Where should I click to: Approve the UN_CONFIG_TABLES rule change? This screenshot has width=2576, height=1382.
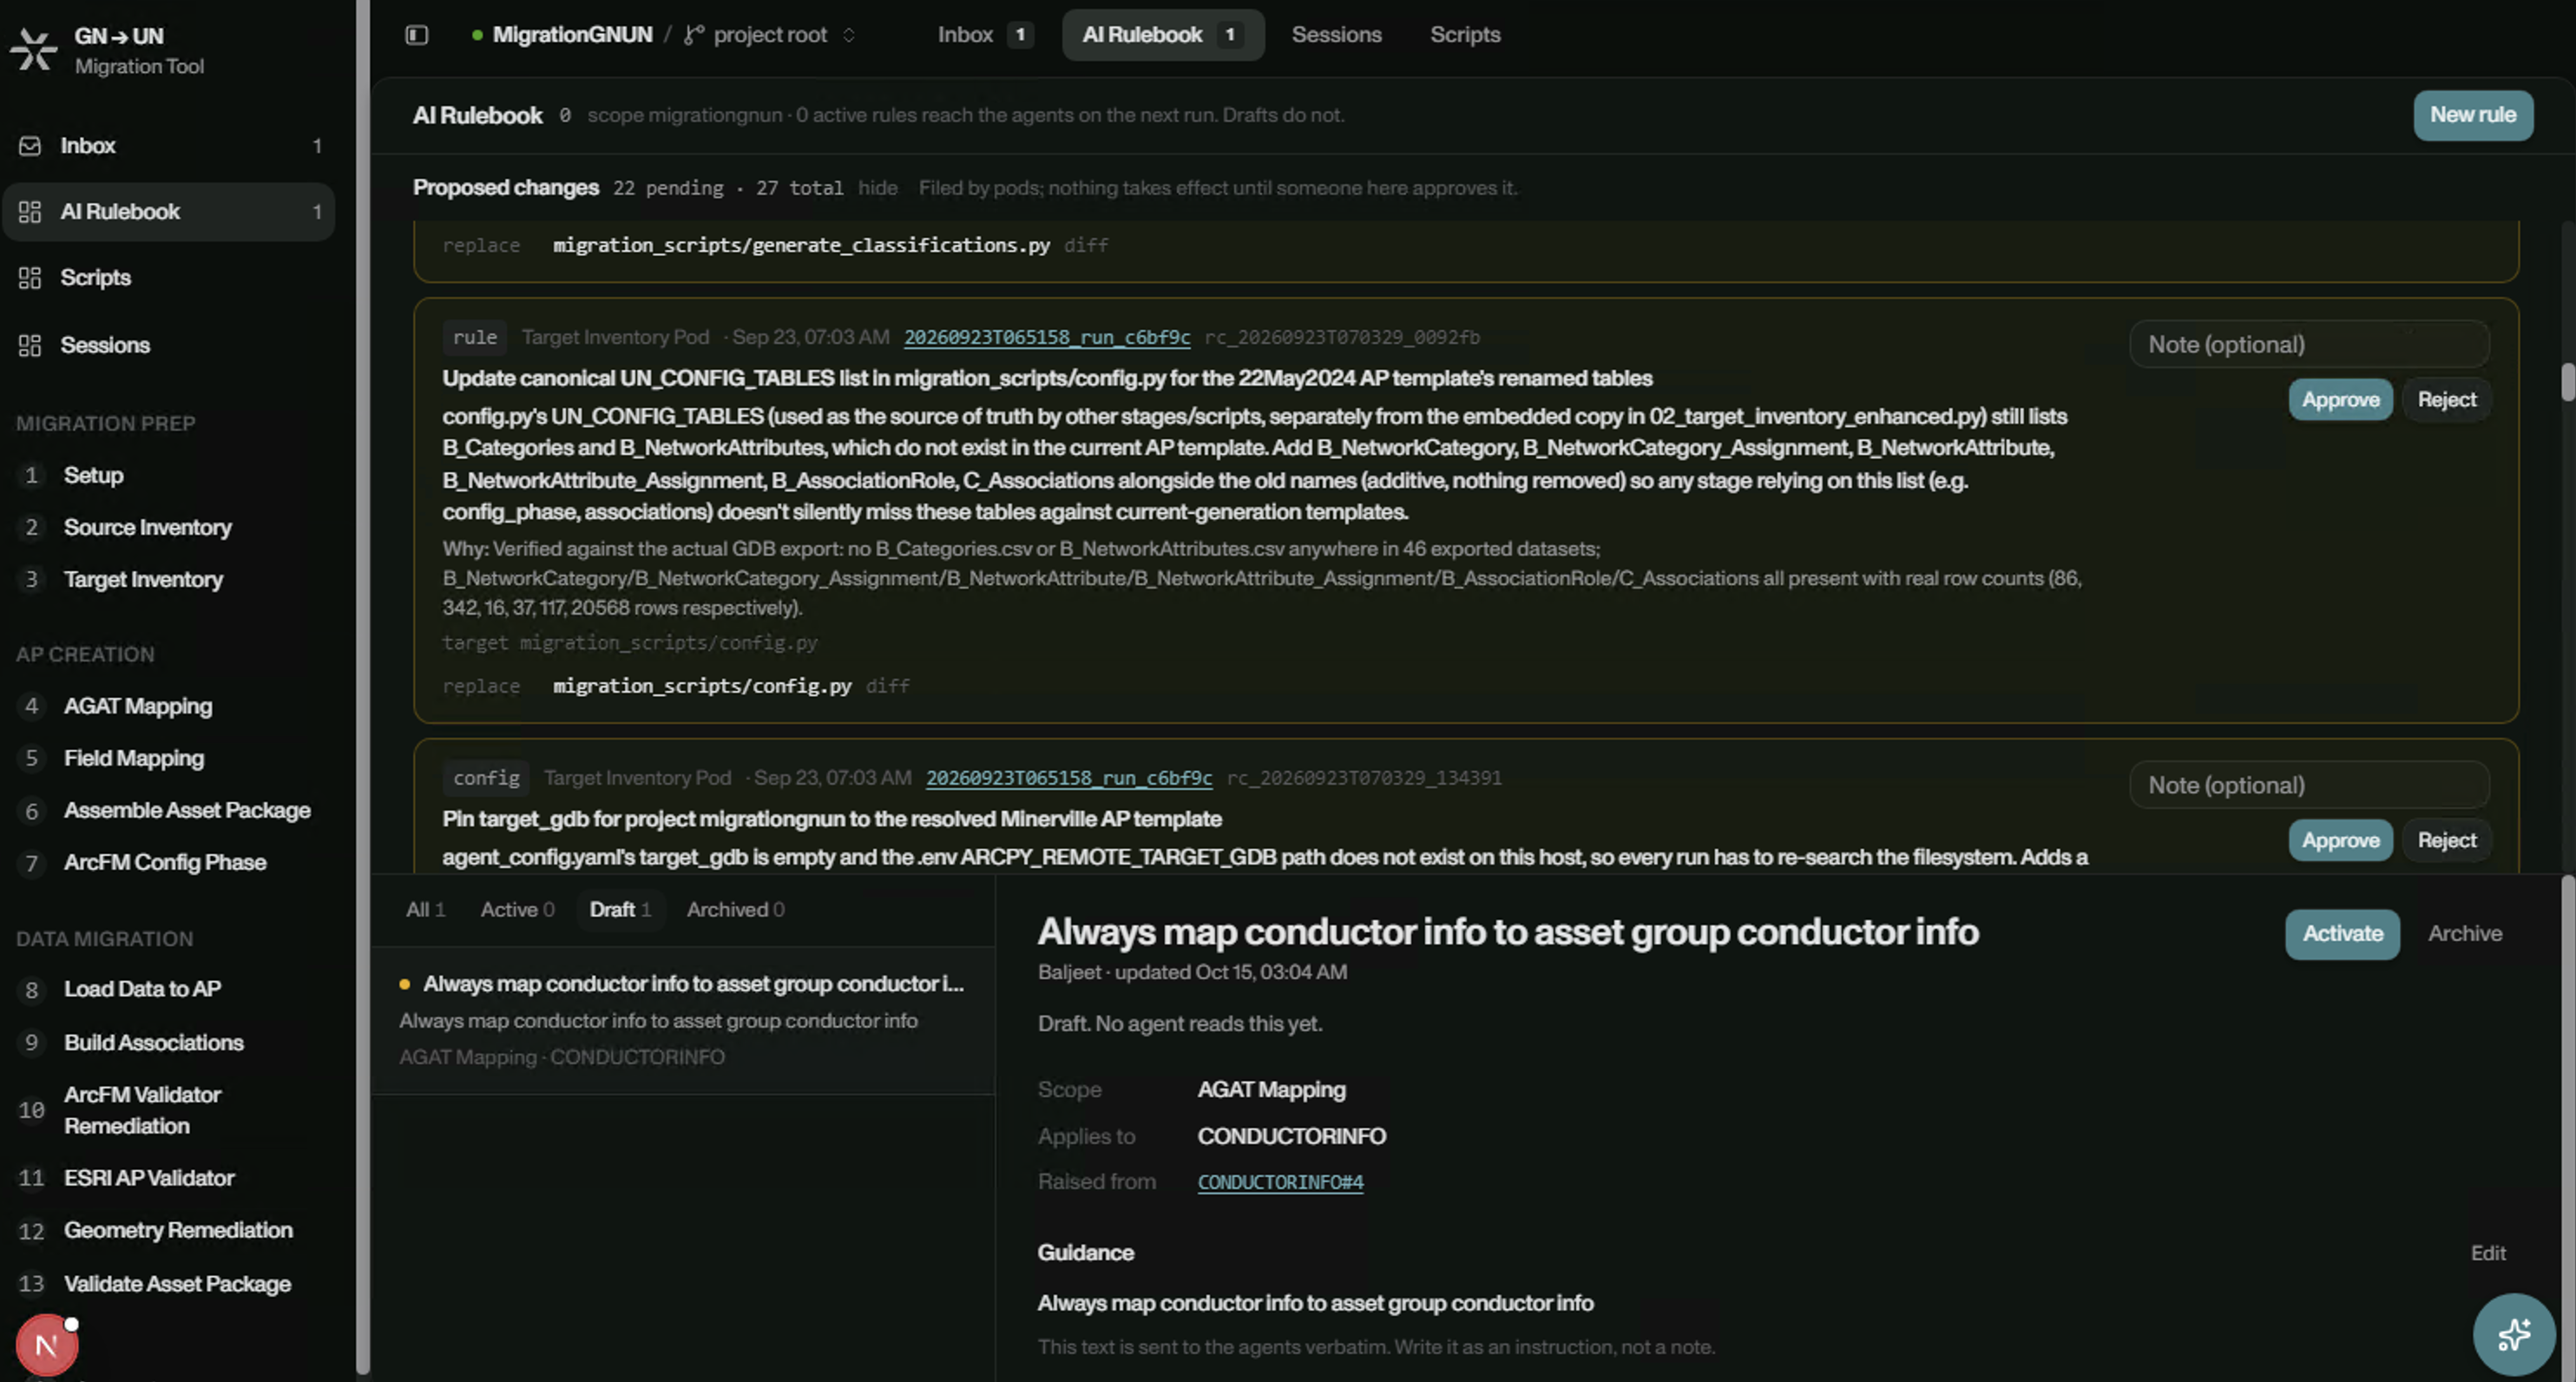tap(2340, 400)
